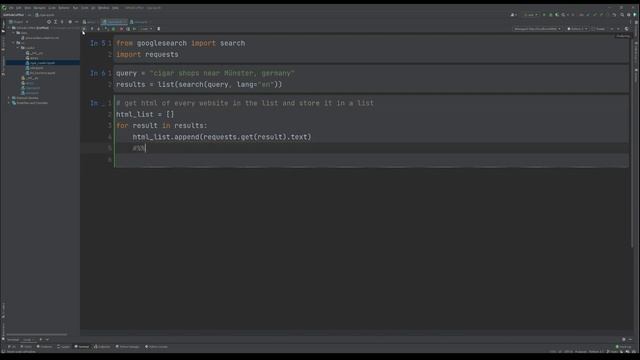Open the Problems tool window button
Viewport: 640px width, 360px height.
[44, 347]
